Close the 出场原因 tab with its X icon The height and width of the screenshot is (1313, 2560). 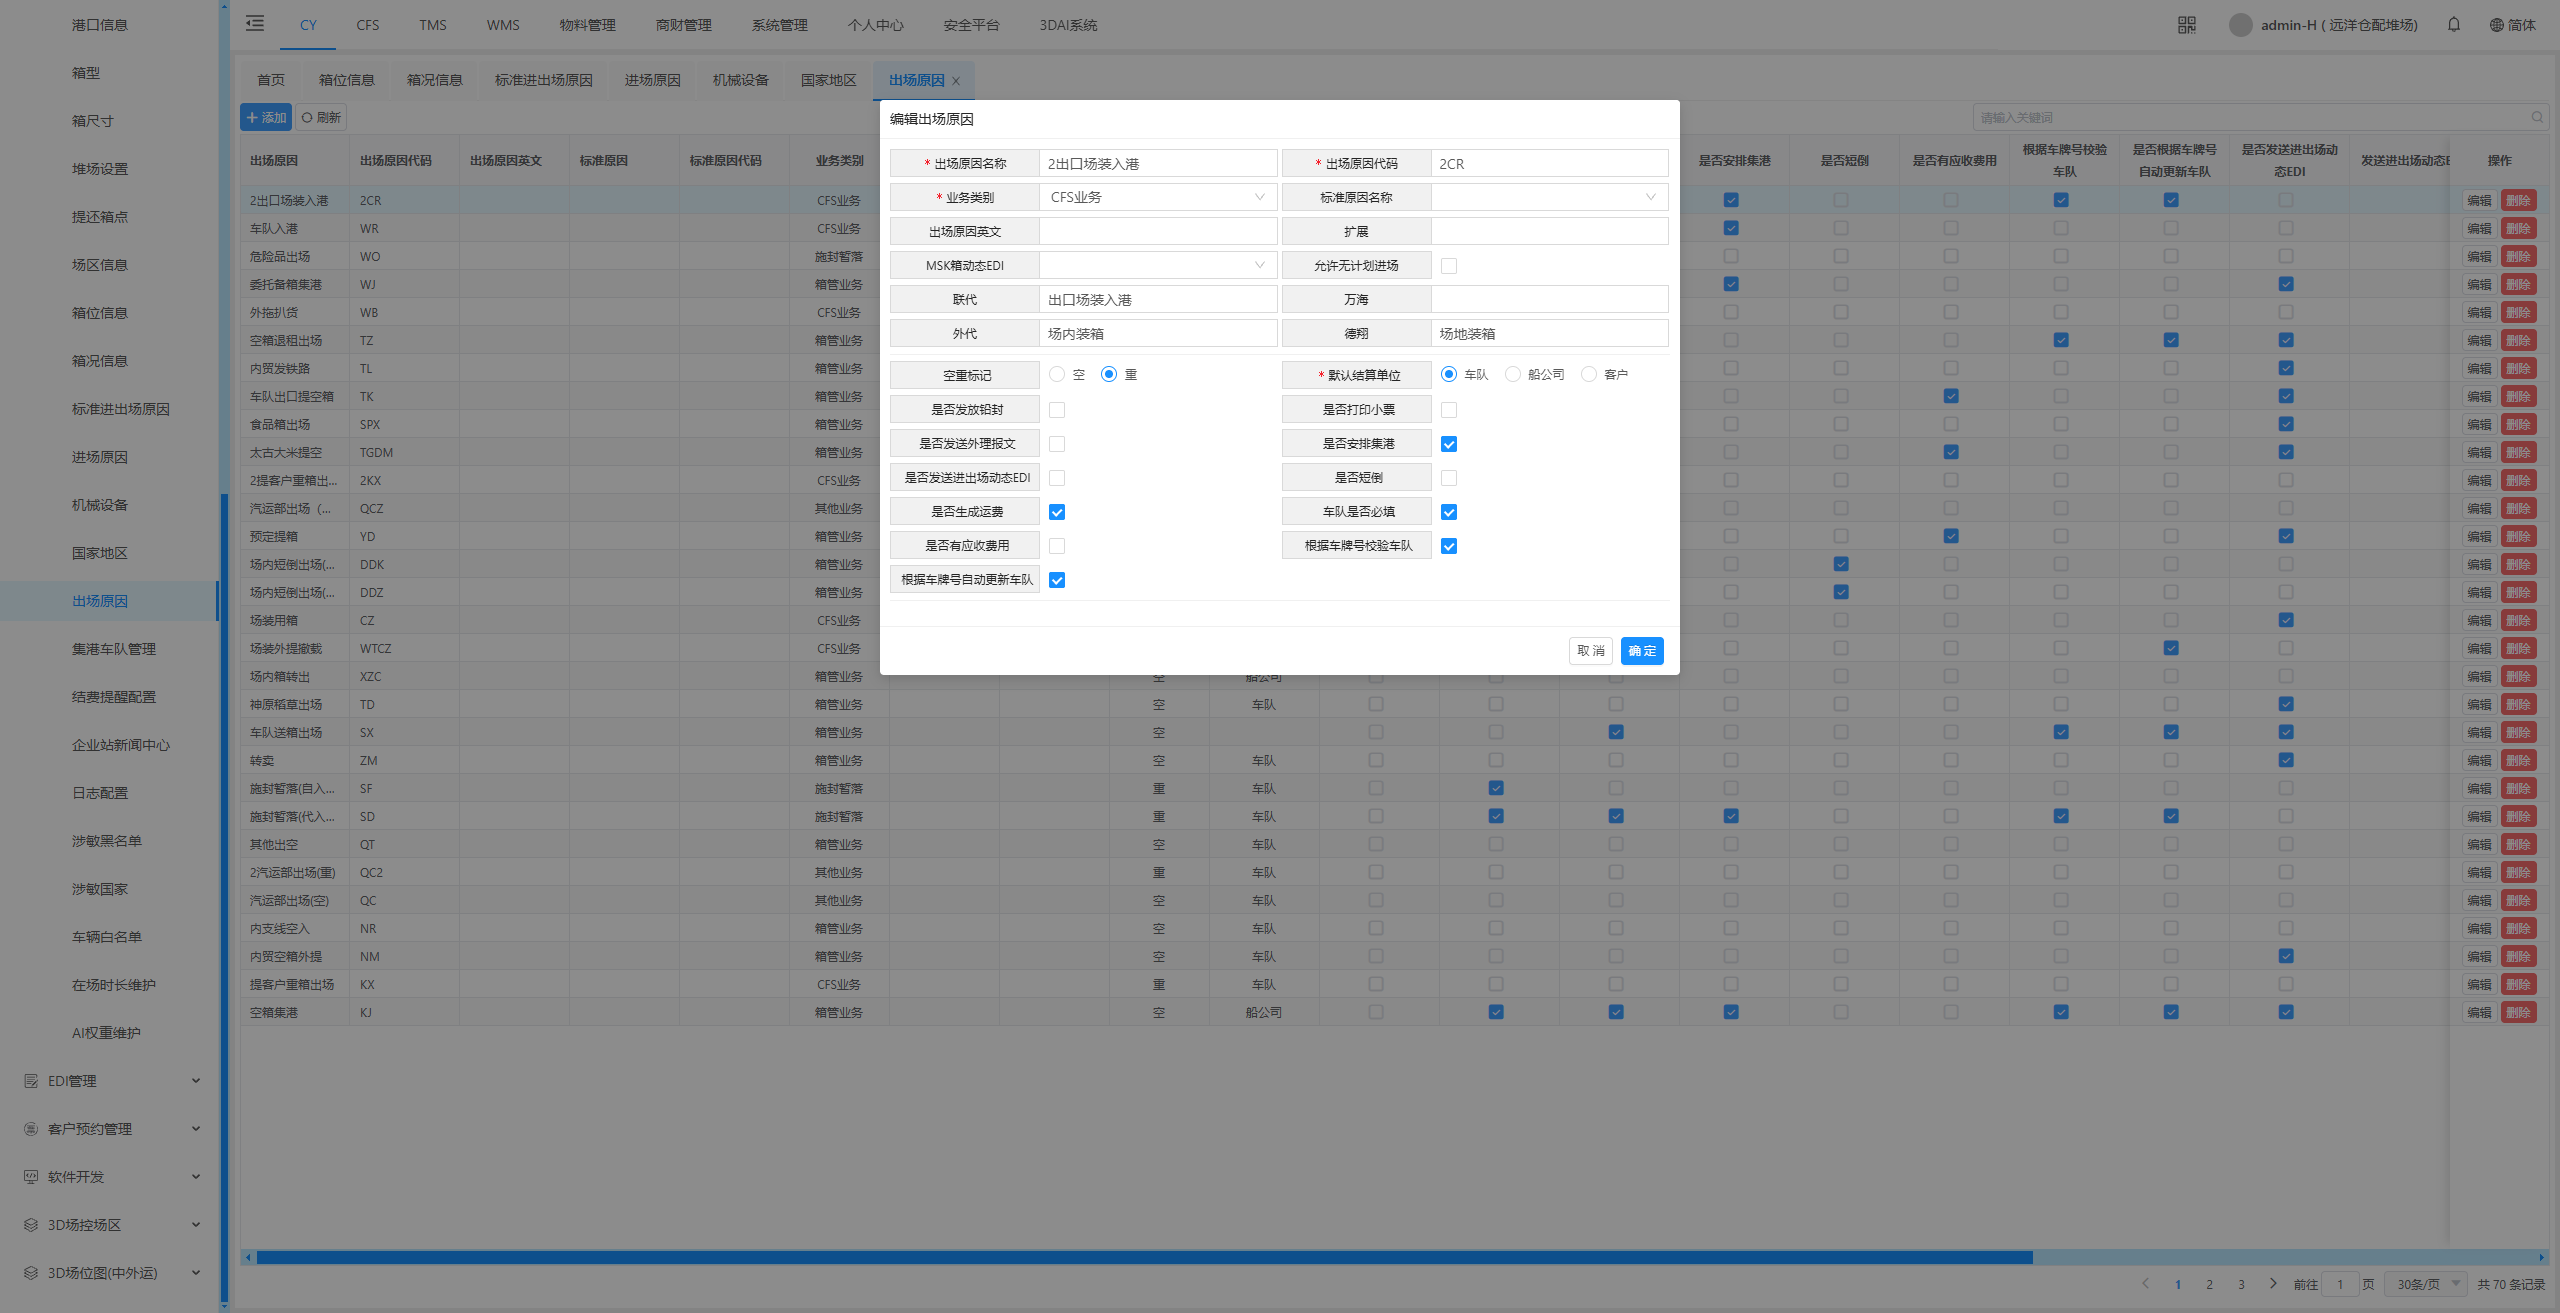(x=956, y=81)
